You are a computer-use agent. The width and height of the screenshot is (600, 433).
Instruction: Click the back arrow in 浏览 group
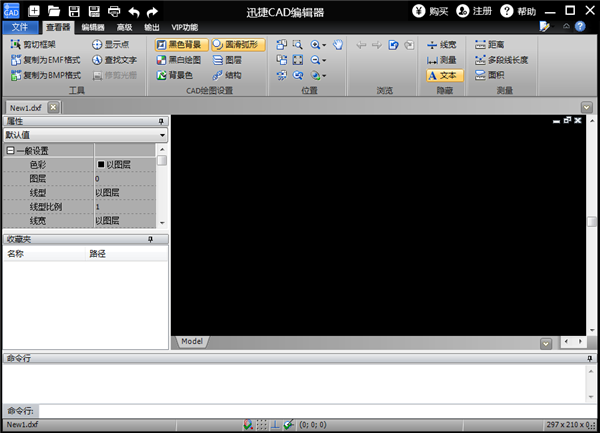[x=361, y=45]
